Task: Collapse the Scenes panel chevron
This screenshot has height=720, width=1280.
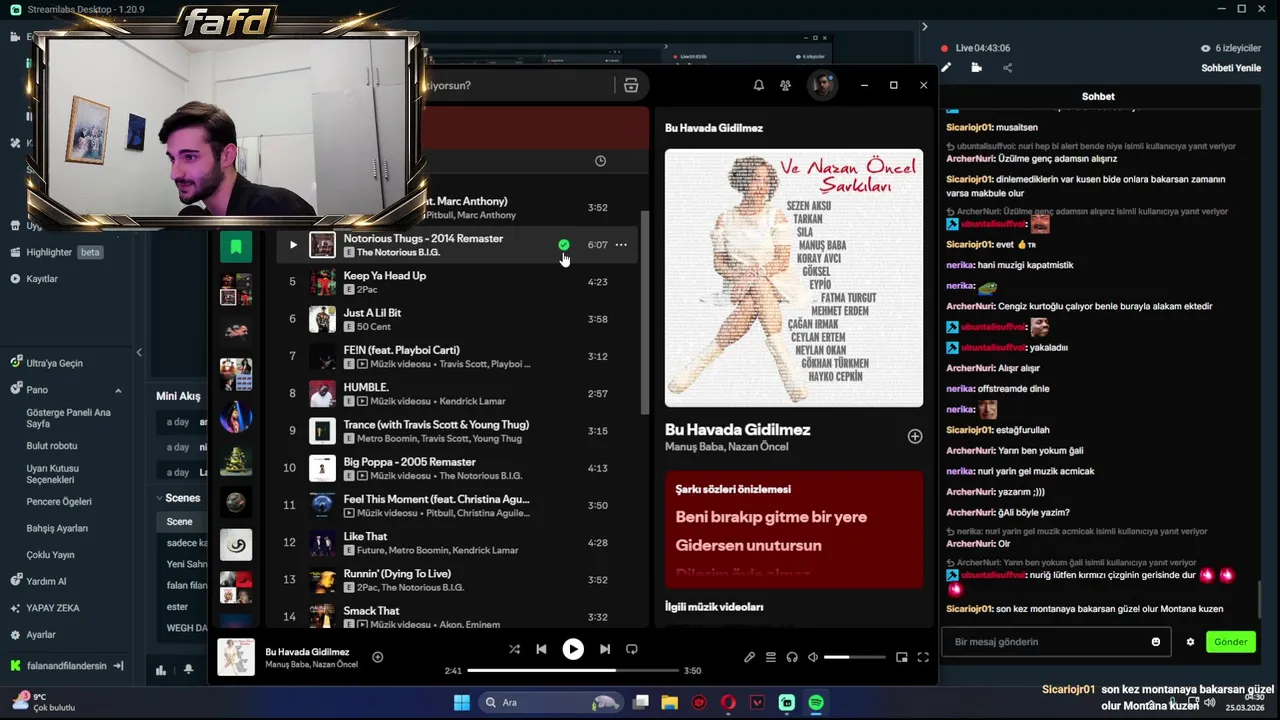Action: pos(159,498)
